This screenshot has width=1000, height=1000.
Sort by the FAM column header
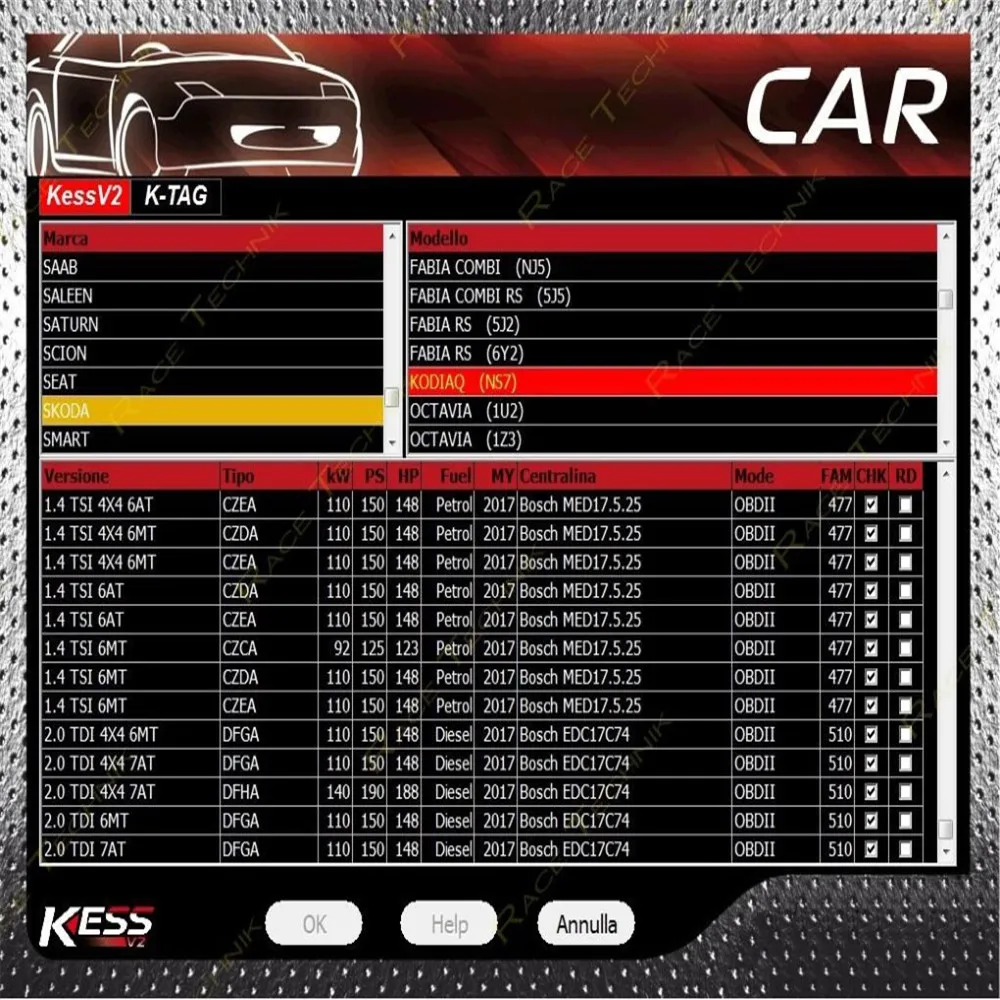[x=836, y=476]
